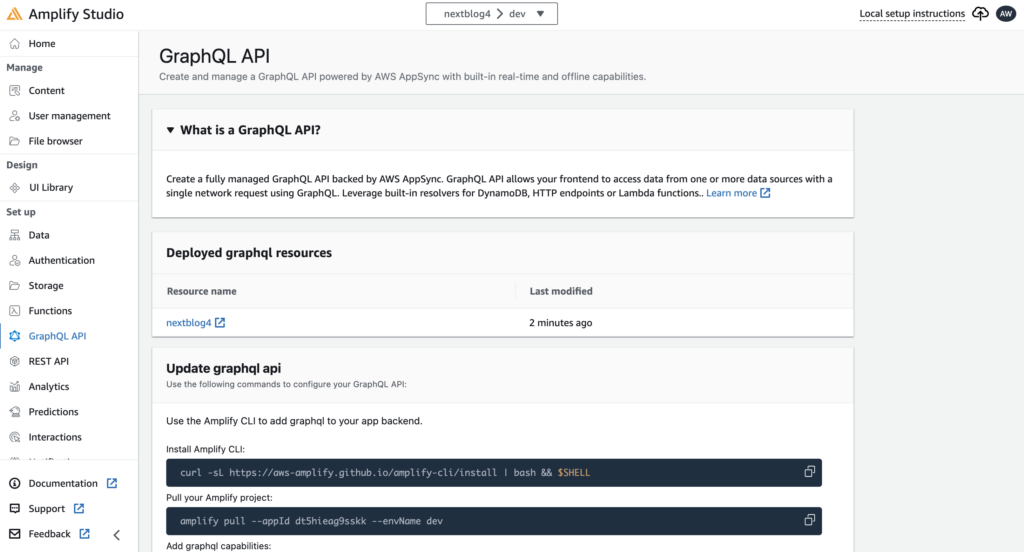
Task: Click the Amplify Studio logo icon
Action: pos(14,14)
